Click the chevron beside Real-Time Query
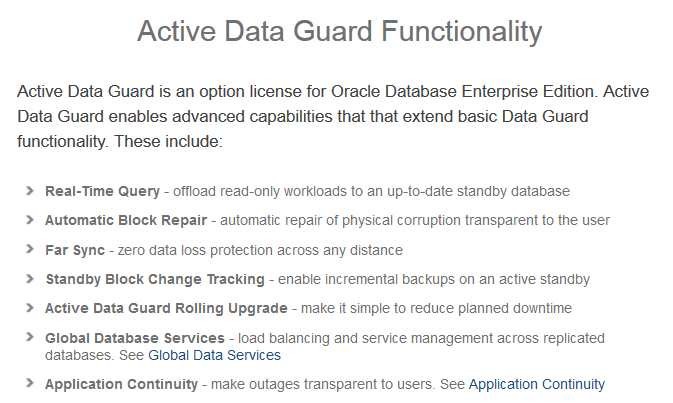Screen dimensions: 673x403 pyautogui.click(x=30, y=191)
